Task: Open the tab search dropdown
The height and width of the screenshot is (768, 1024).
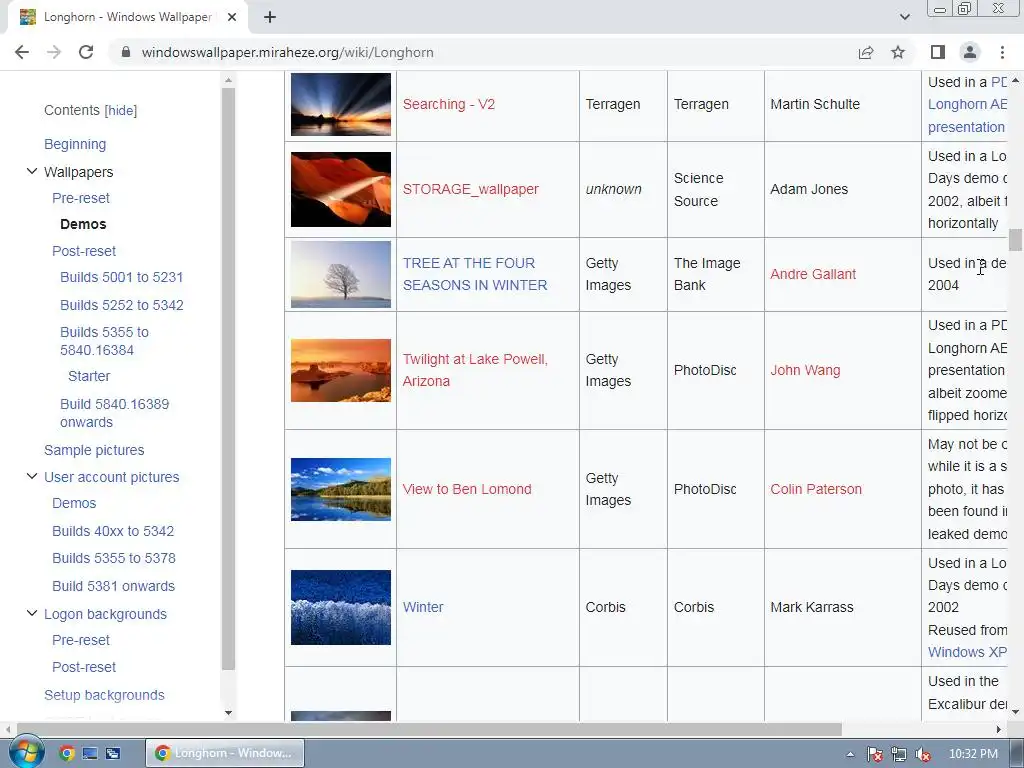Action: click(x=904, y=17)
